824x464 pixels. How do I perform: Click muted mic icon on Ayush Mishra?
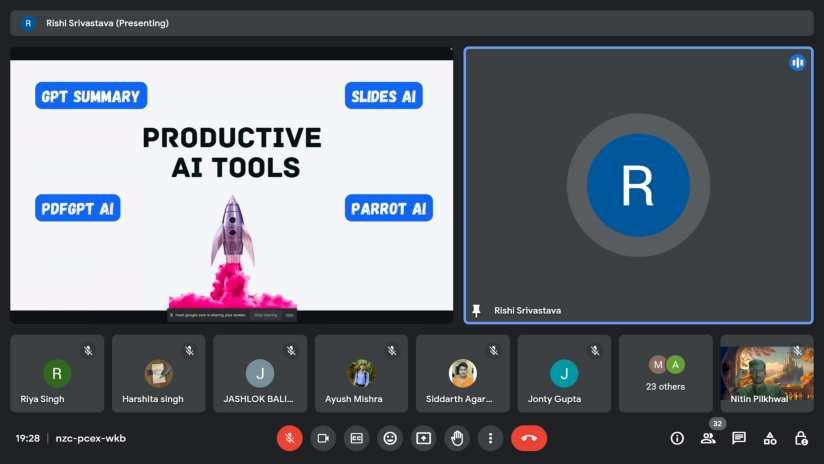392,350
